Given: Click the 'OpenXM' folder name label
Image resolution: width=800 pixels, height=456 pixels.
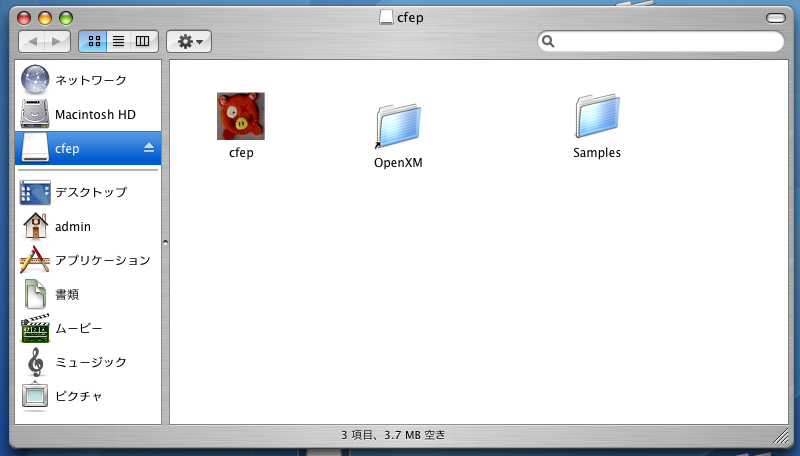Looking at the screenshot, I should pos(398,163).
